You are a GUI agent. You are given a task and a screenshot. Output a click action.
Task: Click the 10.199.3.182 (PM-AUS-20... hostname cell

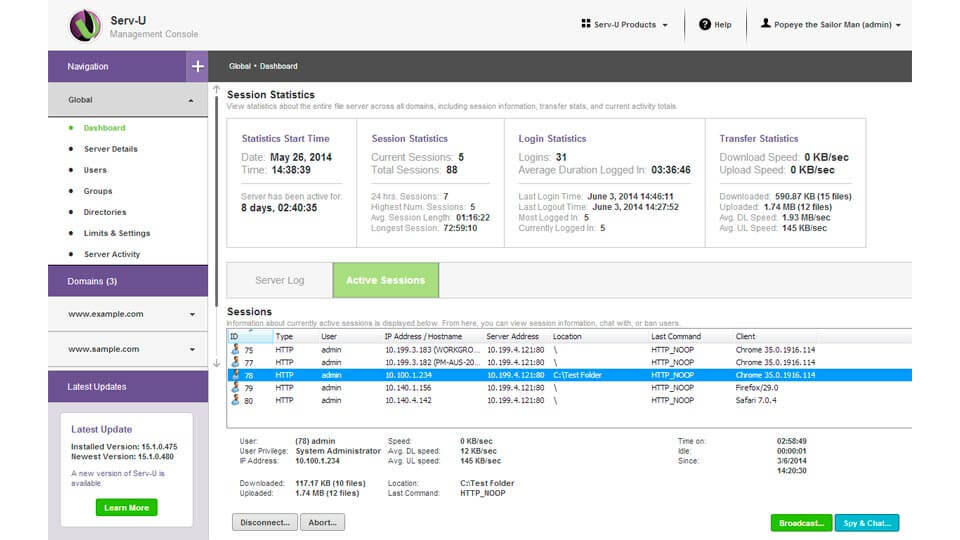coord(432,362)
